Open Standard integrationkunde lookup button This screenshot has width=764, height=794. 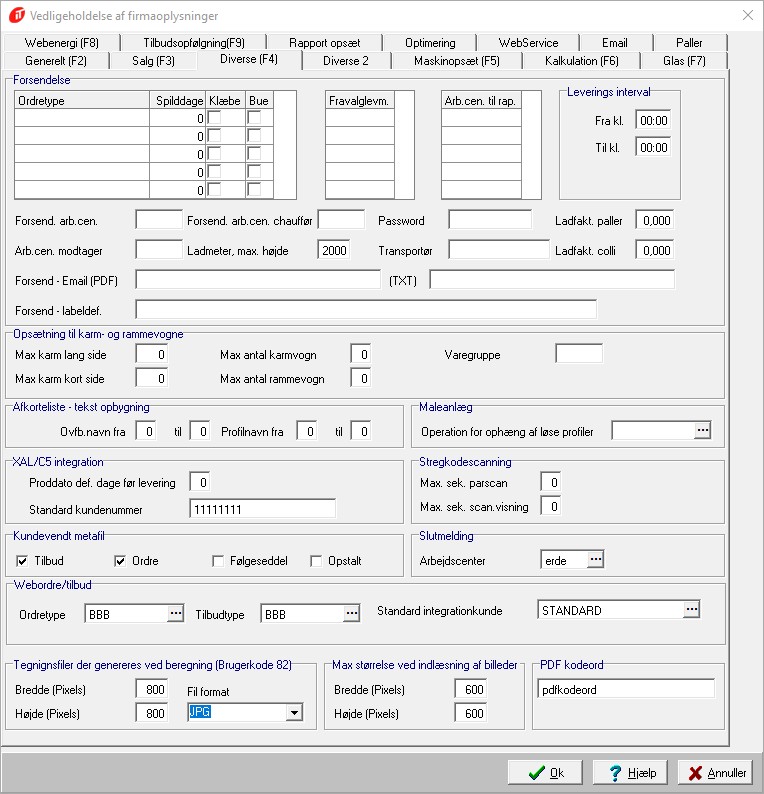[x=691, y=609]
